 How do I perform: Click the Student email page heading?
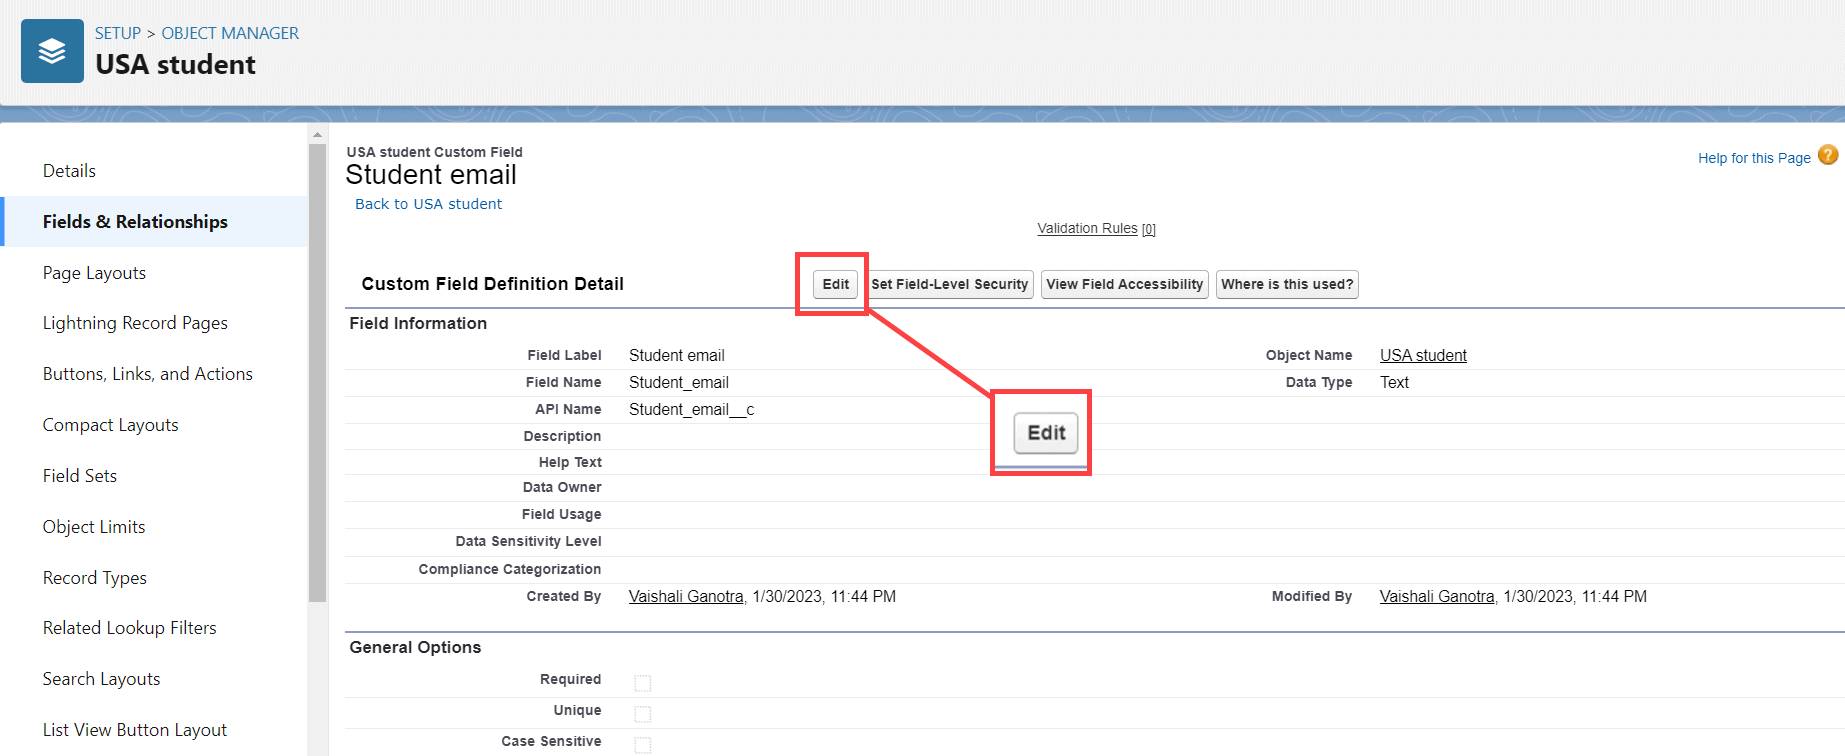click(431, 175)
